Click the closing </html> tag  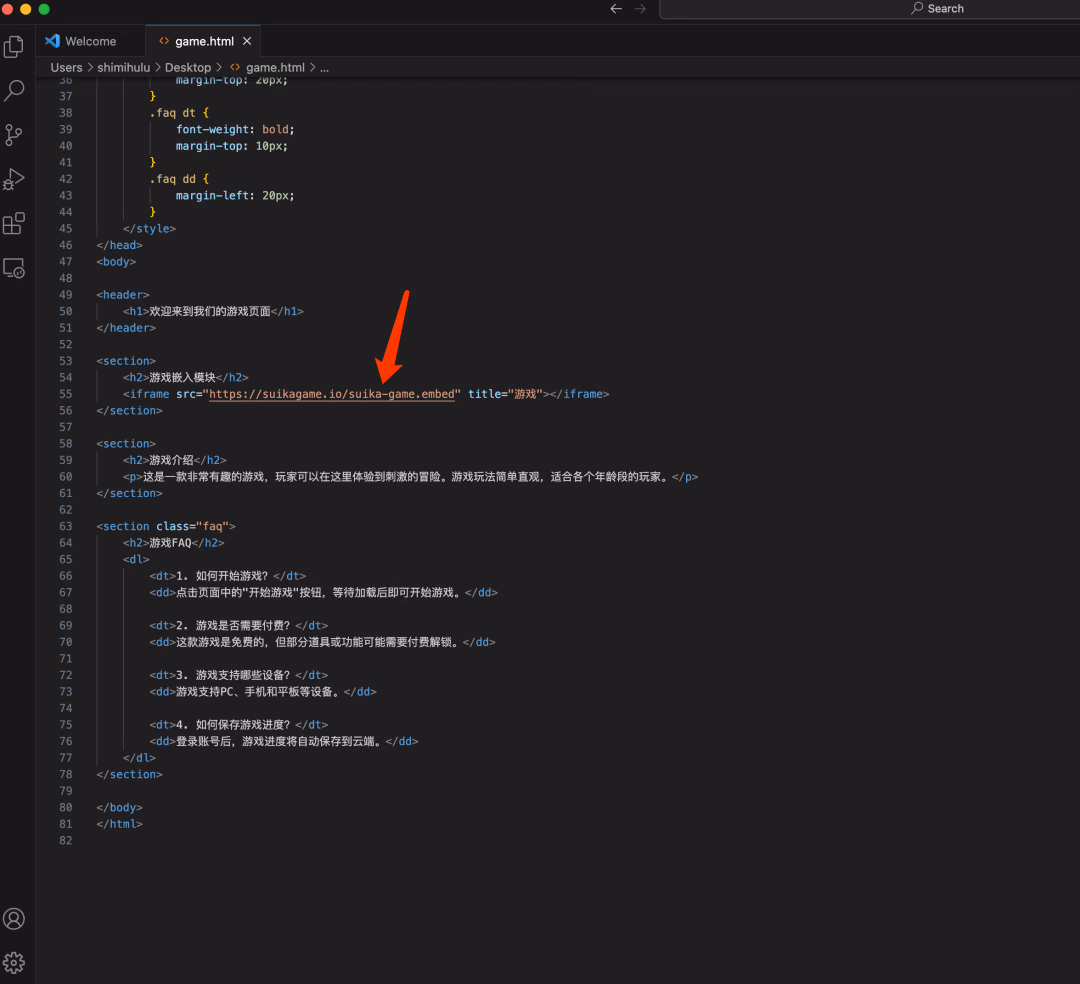(x=119, y=824)
